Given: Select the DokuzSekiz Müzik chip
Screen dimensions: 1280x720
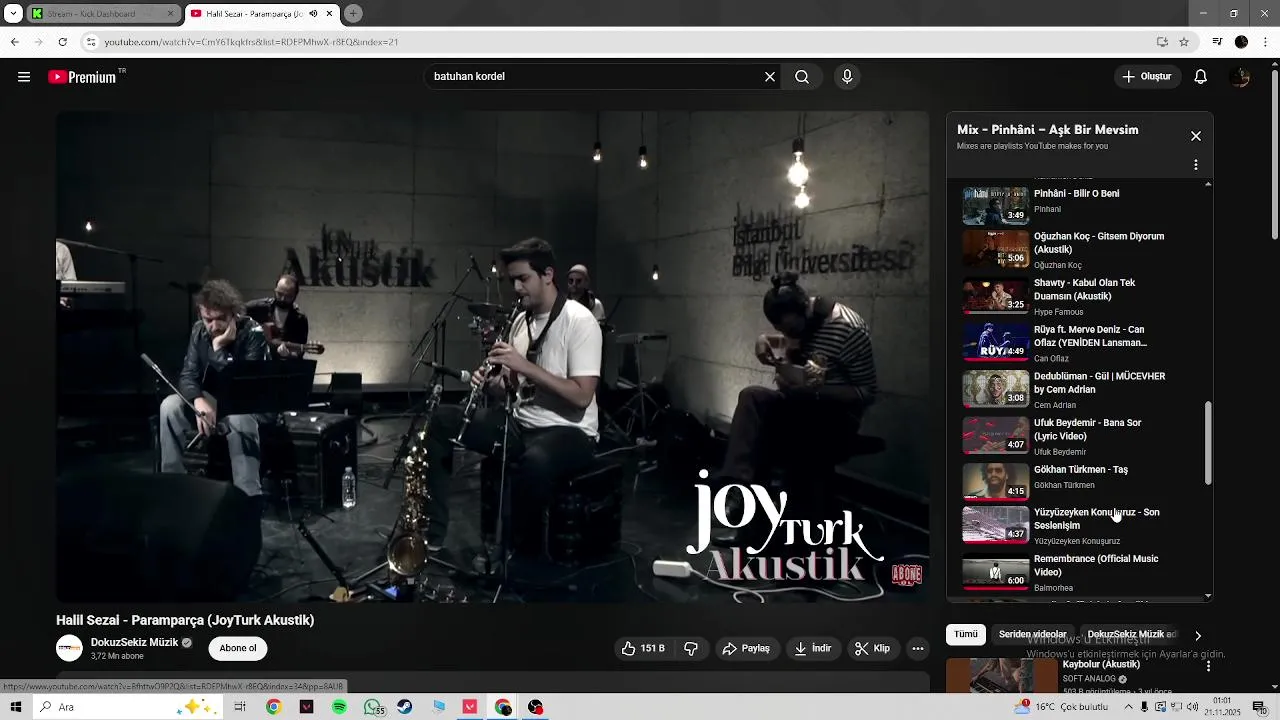Looking at the screenshot, I should tap(1131, 635).
